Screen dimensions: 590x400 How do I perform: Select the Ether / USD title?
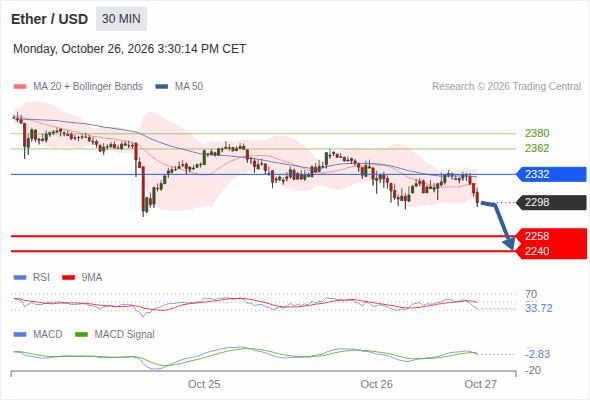click(49, 19)
